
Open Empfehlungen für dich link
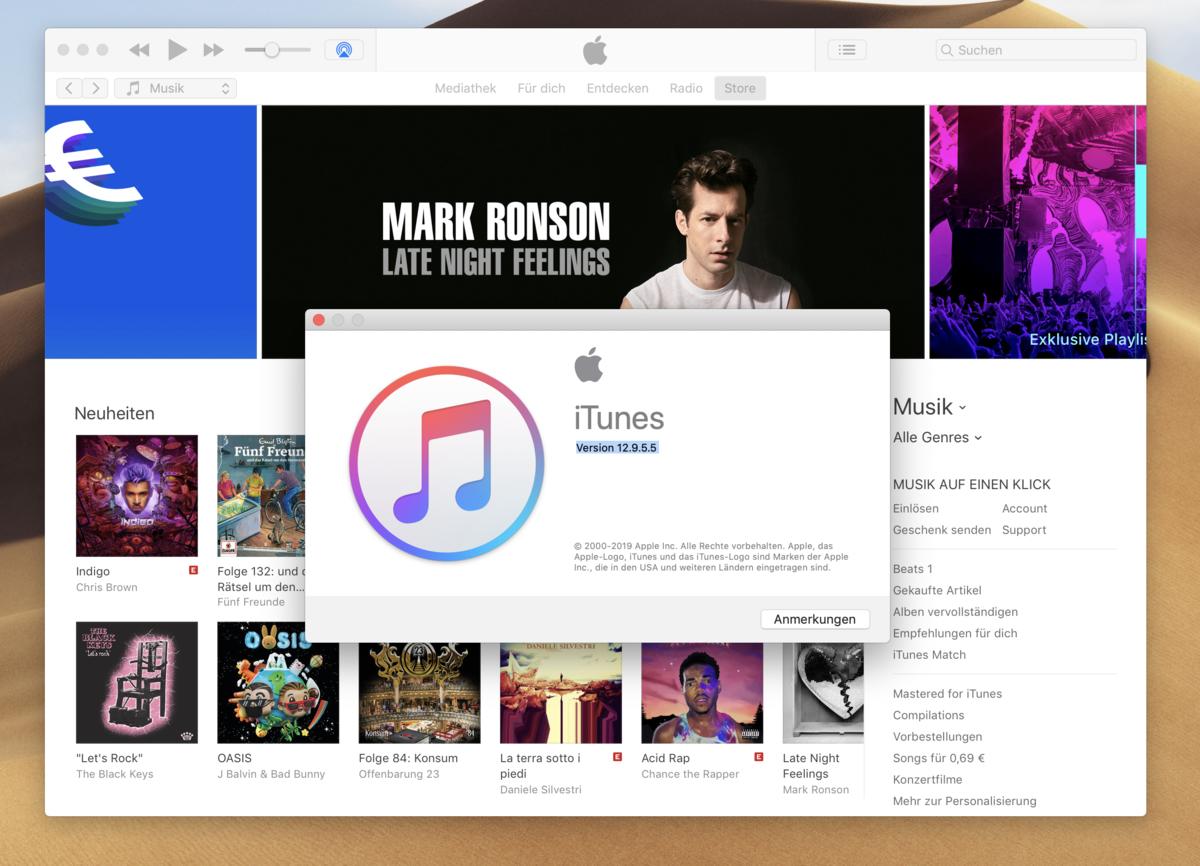(955, 633)
